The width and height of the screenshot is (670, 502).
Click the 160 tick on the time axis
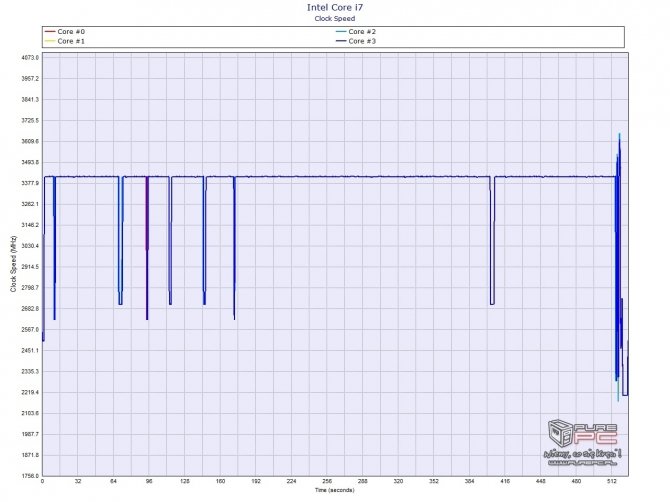[x=220, y=481]
